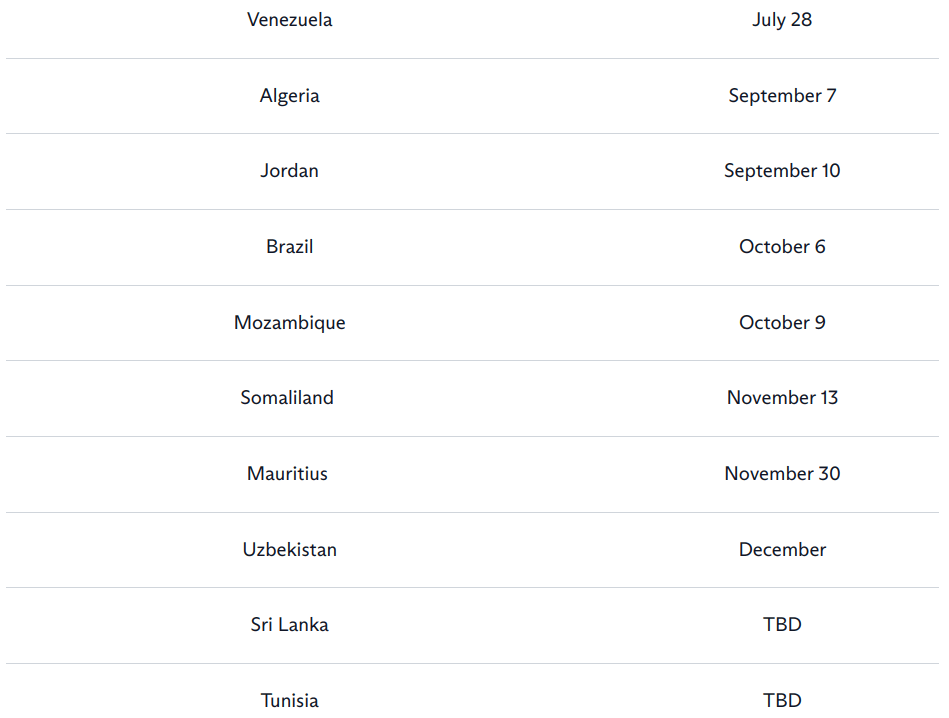Click the Mozambique country name
Screen dimensions: 949x718
(290, 323)
